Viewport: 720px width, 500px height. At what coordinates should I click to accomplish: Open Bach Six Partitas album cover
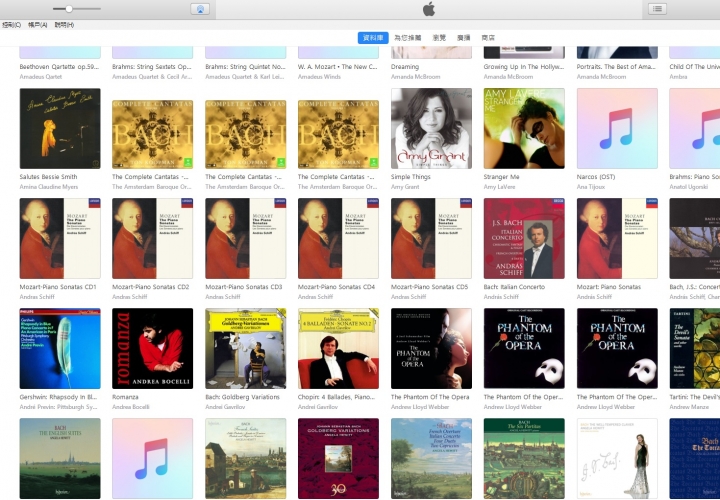[524, 458]
